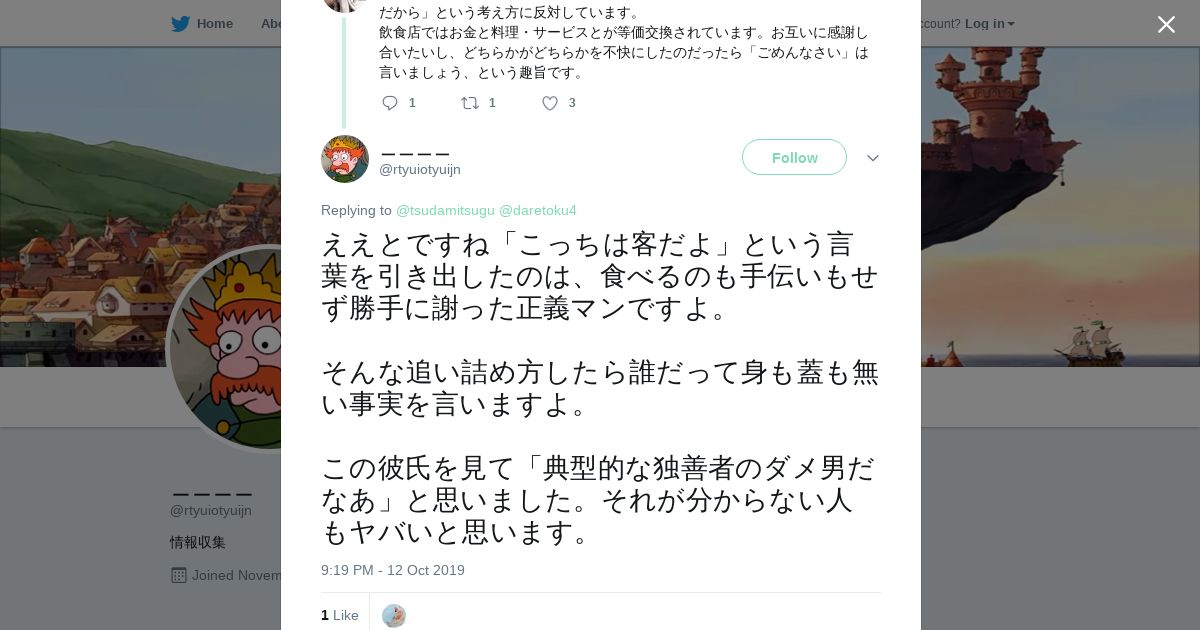Screen dimensions: 1200x630
Task: Go to Home in top navigation
Action: coord(215,23)
